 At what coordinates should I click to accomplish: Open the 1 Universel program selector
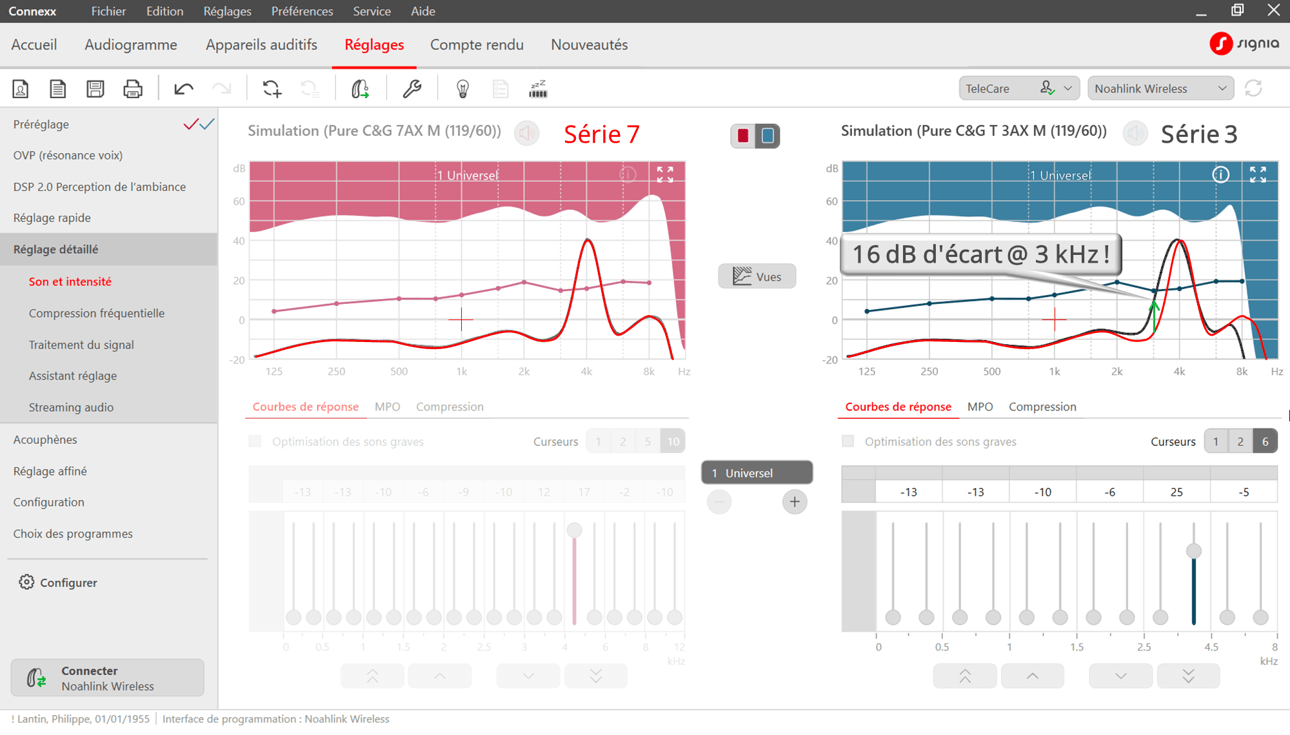tap(756, 472)
